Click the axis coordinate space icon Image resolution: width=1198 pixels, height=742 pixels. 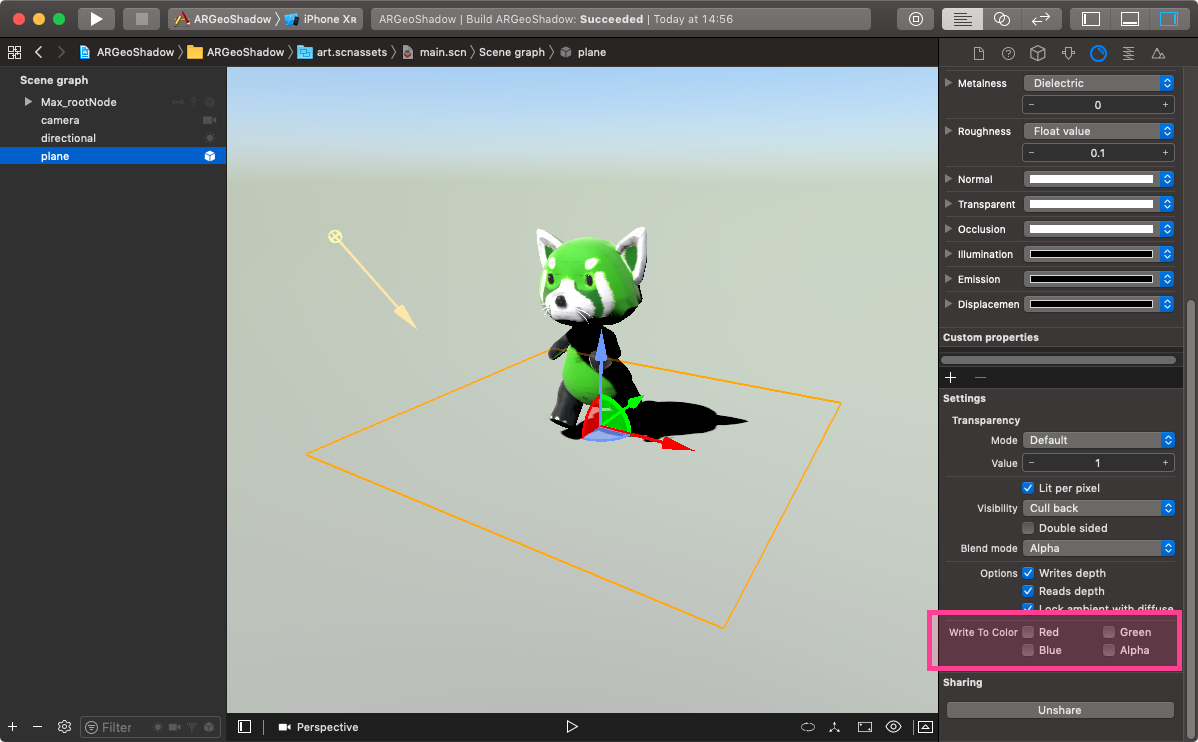click(835, 727)
